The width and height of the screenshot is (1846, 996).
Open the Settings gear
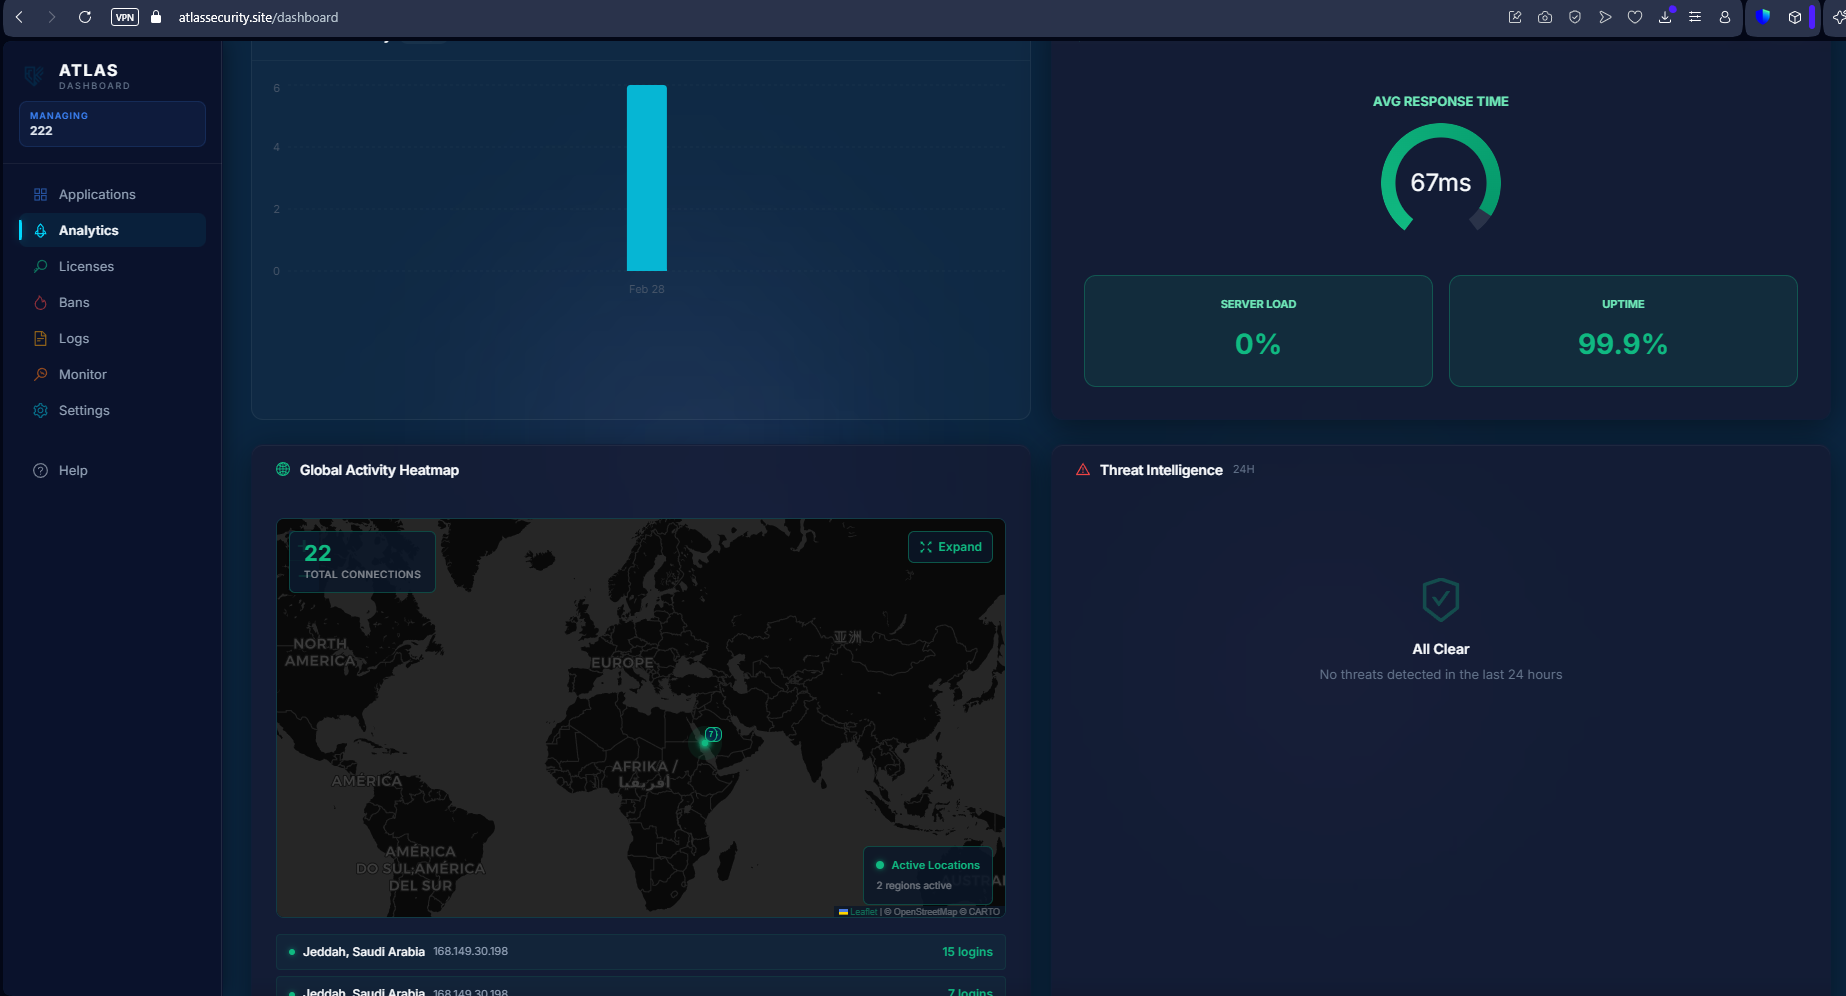tap(40, 410)
